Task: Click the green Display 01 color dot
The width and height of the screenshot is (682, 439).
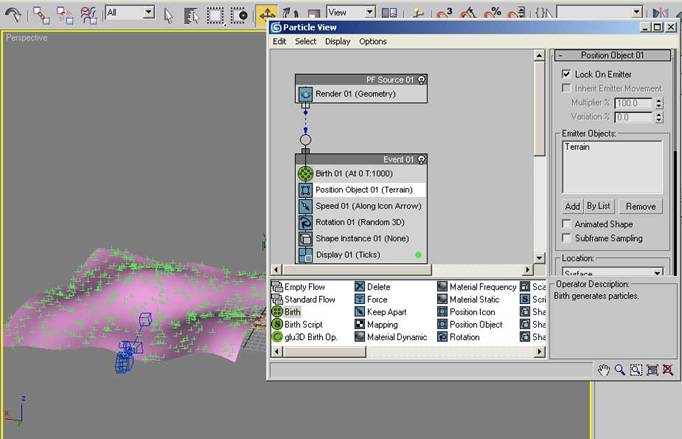Action: (x=419, y=255)
